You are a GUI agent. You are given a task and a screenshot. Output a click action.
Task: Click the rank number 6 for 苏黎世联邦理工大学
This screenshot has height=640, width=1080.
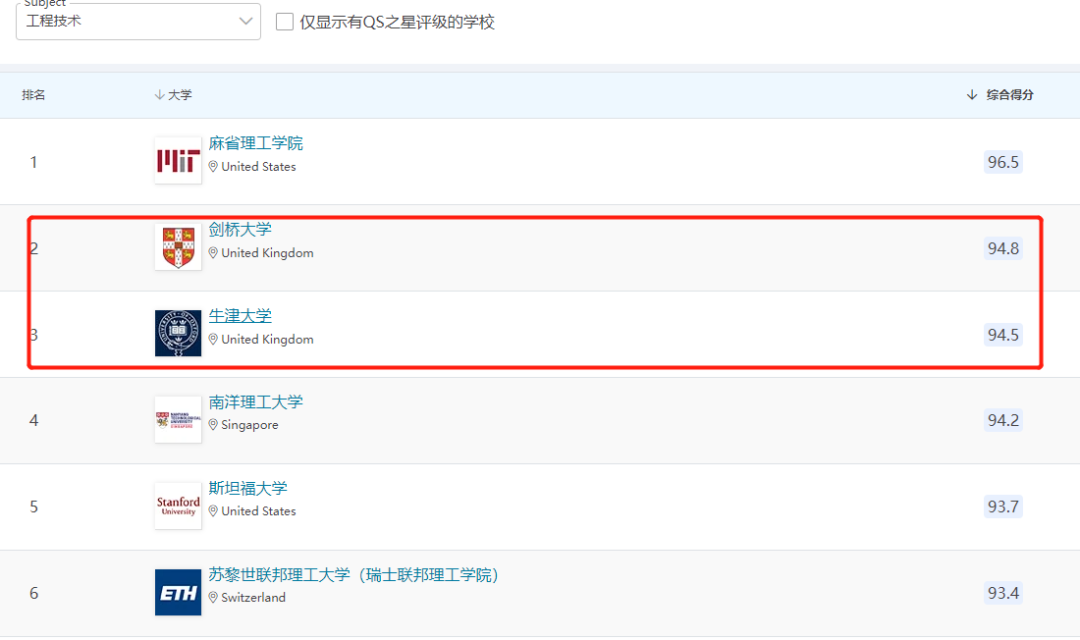click(x=34, y=593)
